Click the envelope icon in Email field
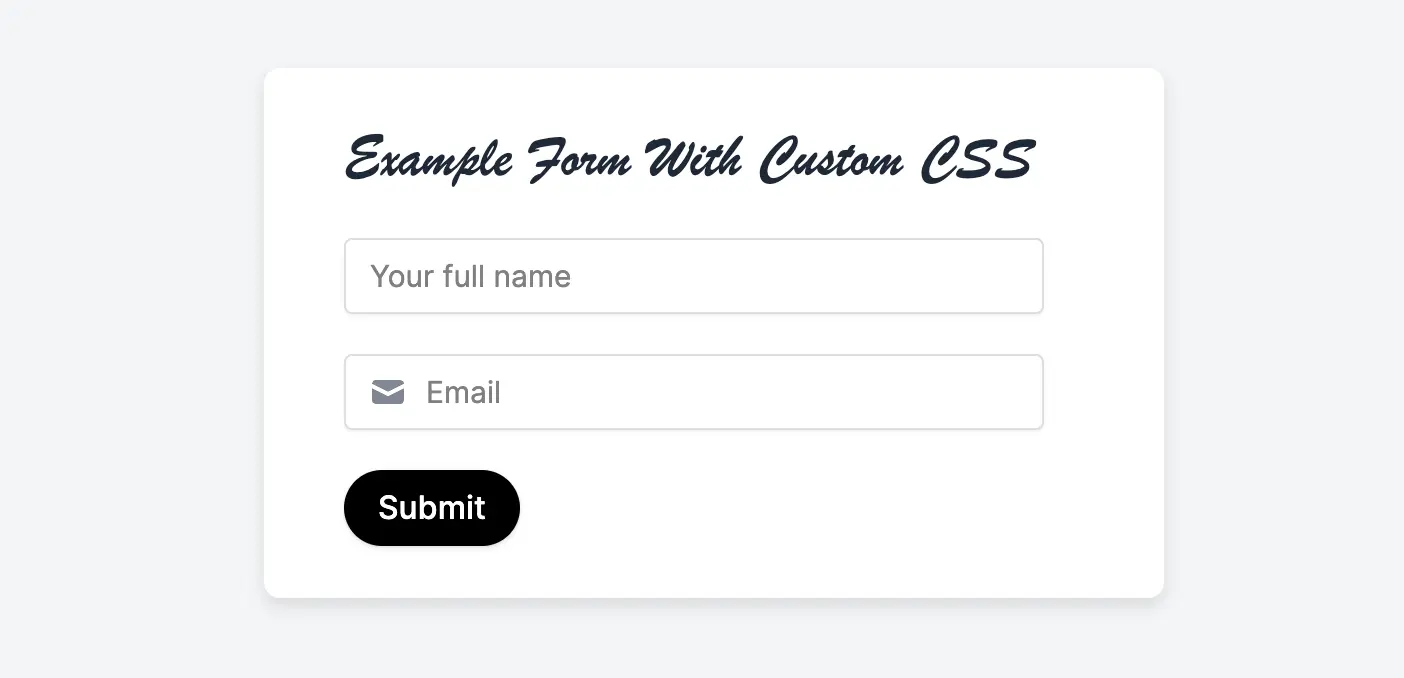Image resolution: width=1404 pixels, height=678 pixels. pos(388,392)
